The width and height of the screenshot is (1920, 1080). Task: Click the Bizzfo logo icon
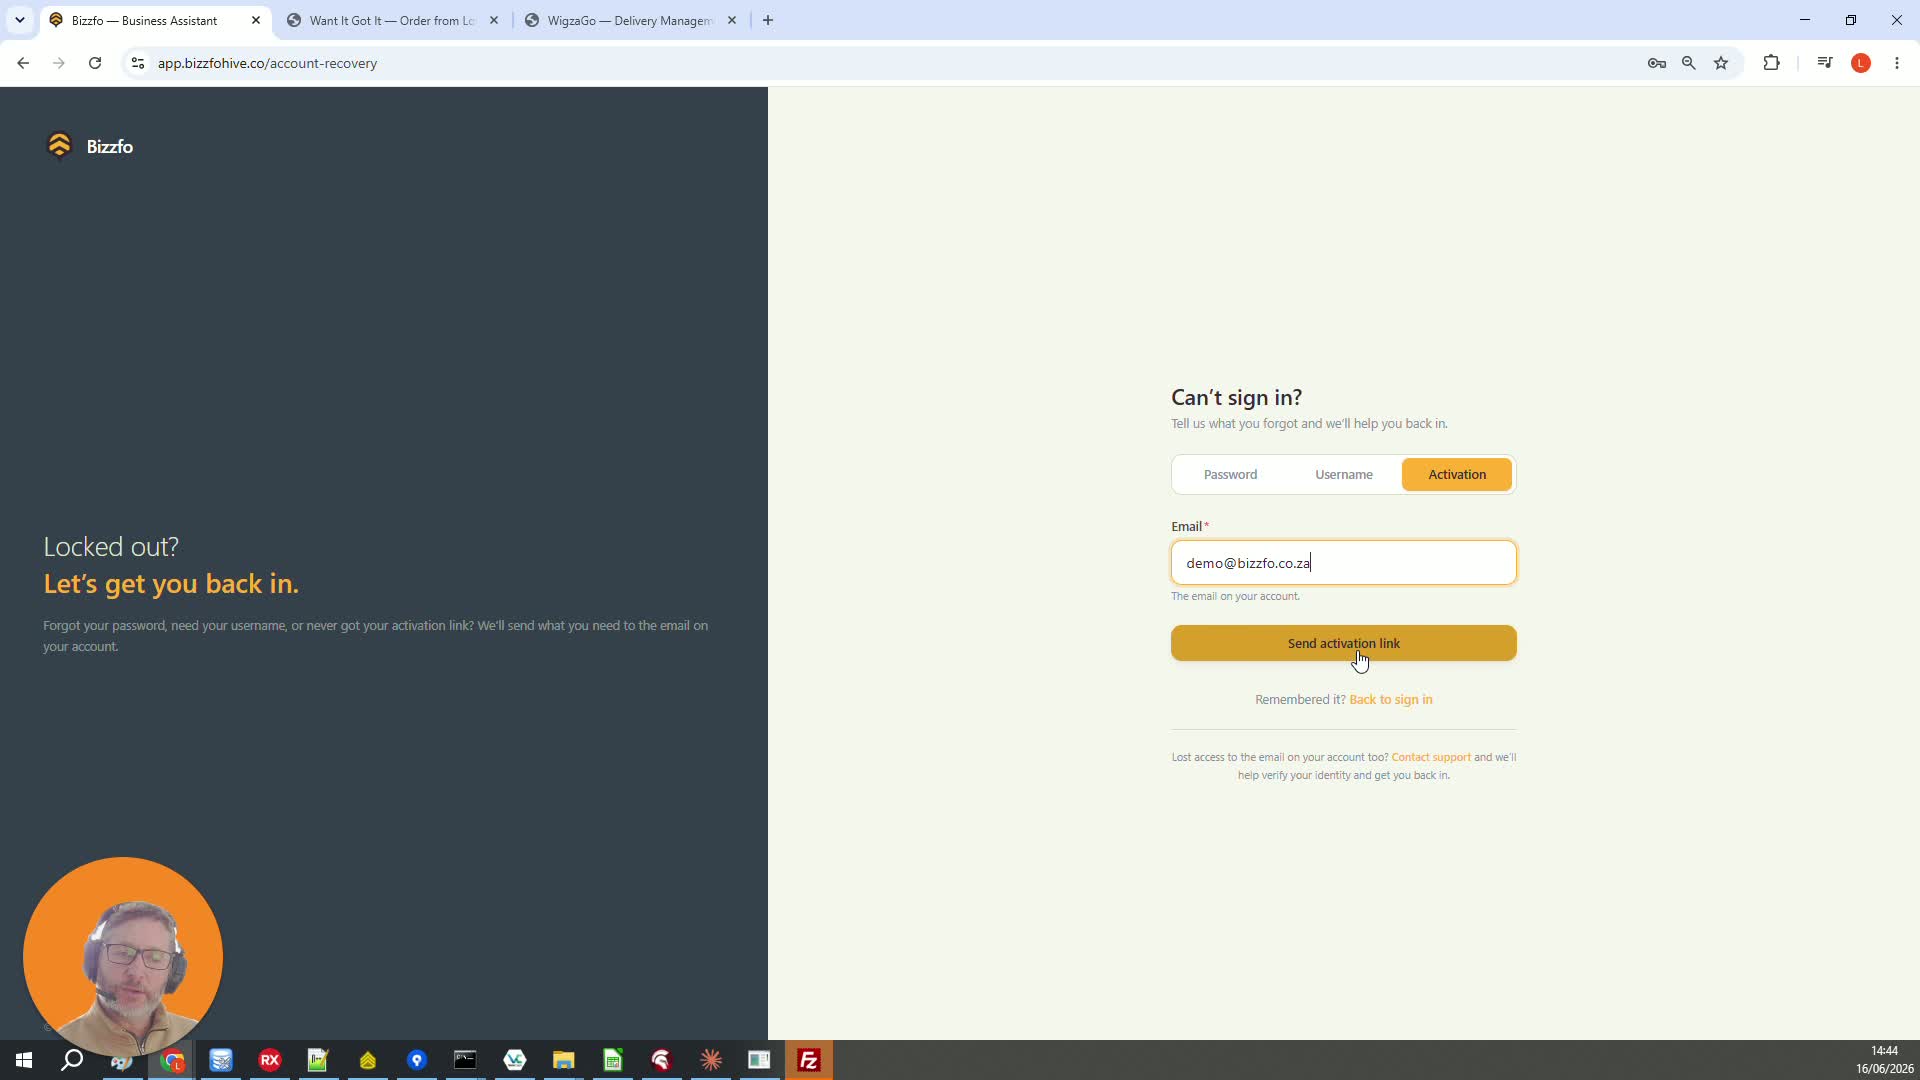[60, 146]
